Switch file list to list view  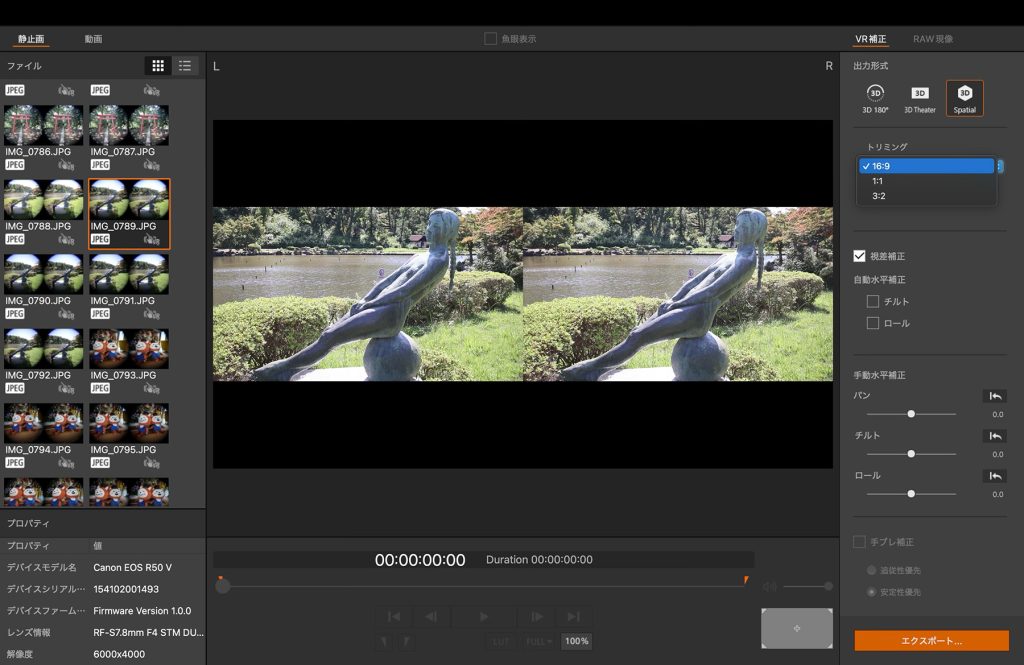(185, 66)
